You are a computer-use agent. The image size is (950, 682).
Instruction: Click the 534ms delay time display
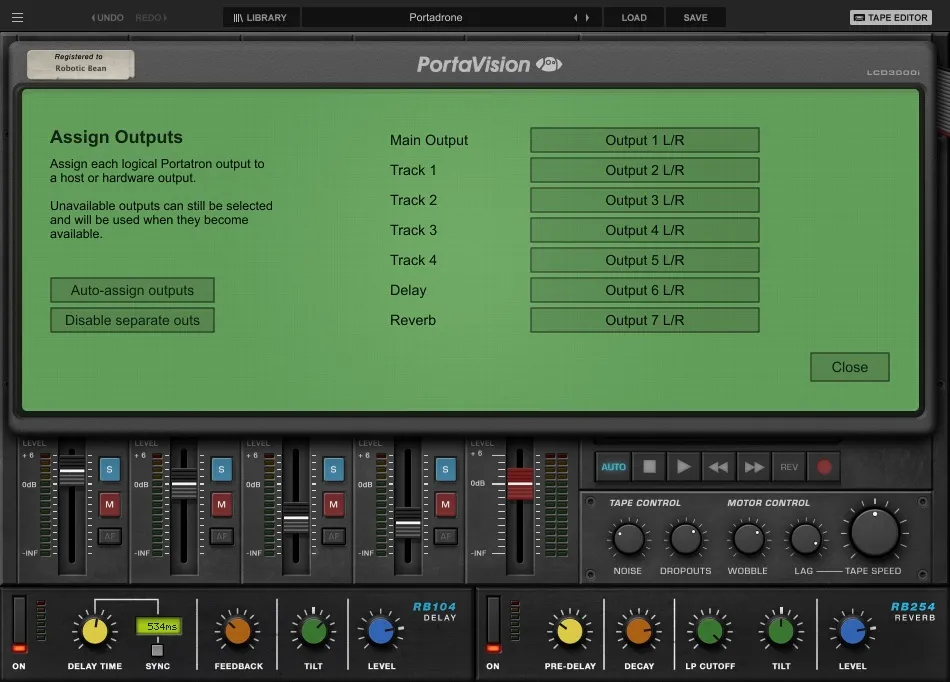click(158, 626)
